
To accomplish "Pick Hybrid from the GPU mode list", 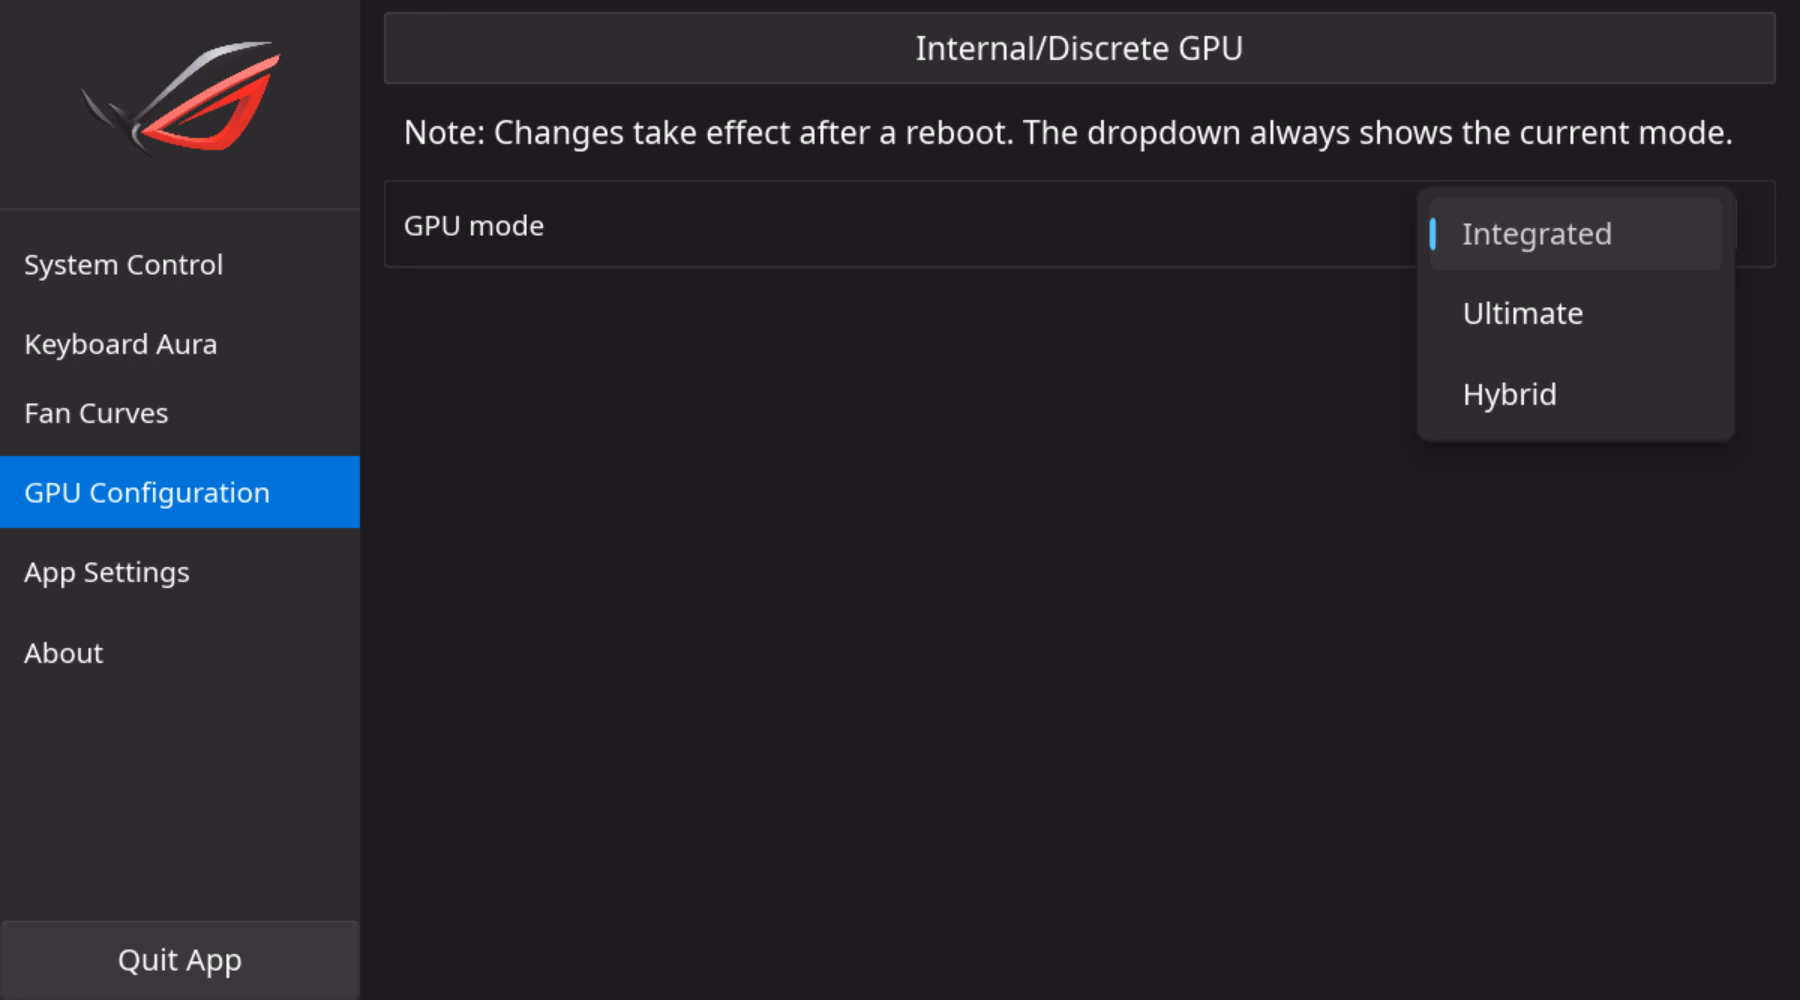I will (x=1510, y=395).
